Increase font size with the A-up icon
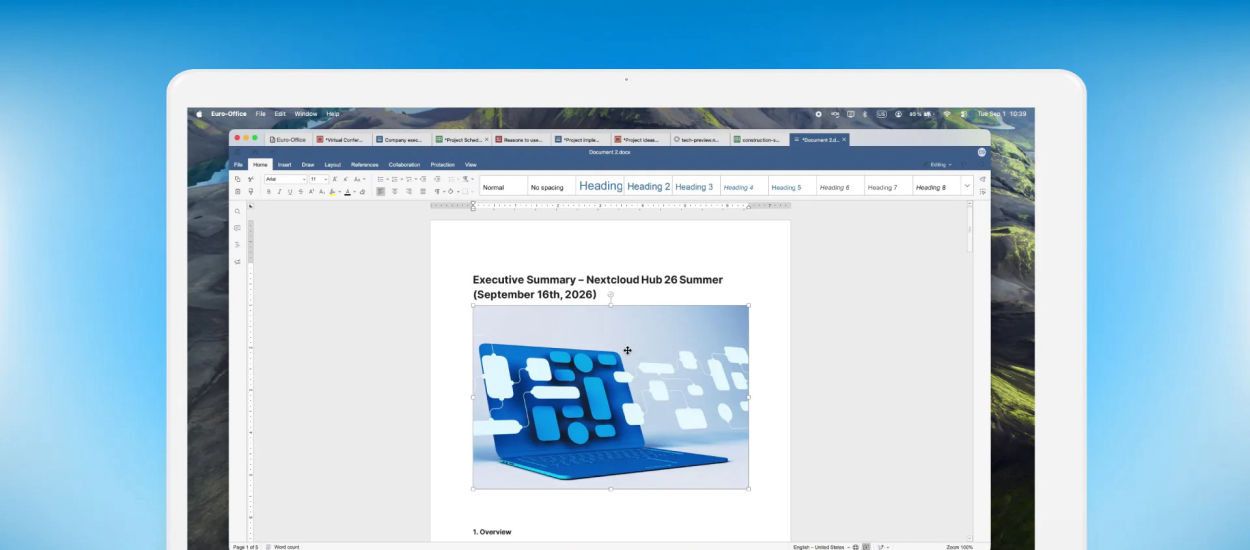This screenshot has width=1250, height=550. [x=335, y=179]
